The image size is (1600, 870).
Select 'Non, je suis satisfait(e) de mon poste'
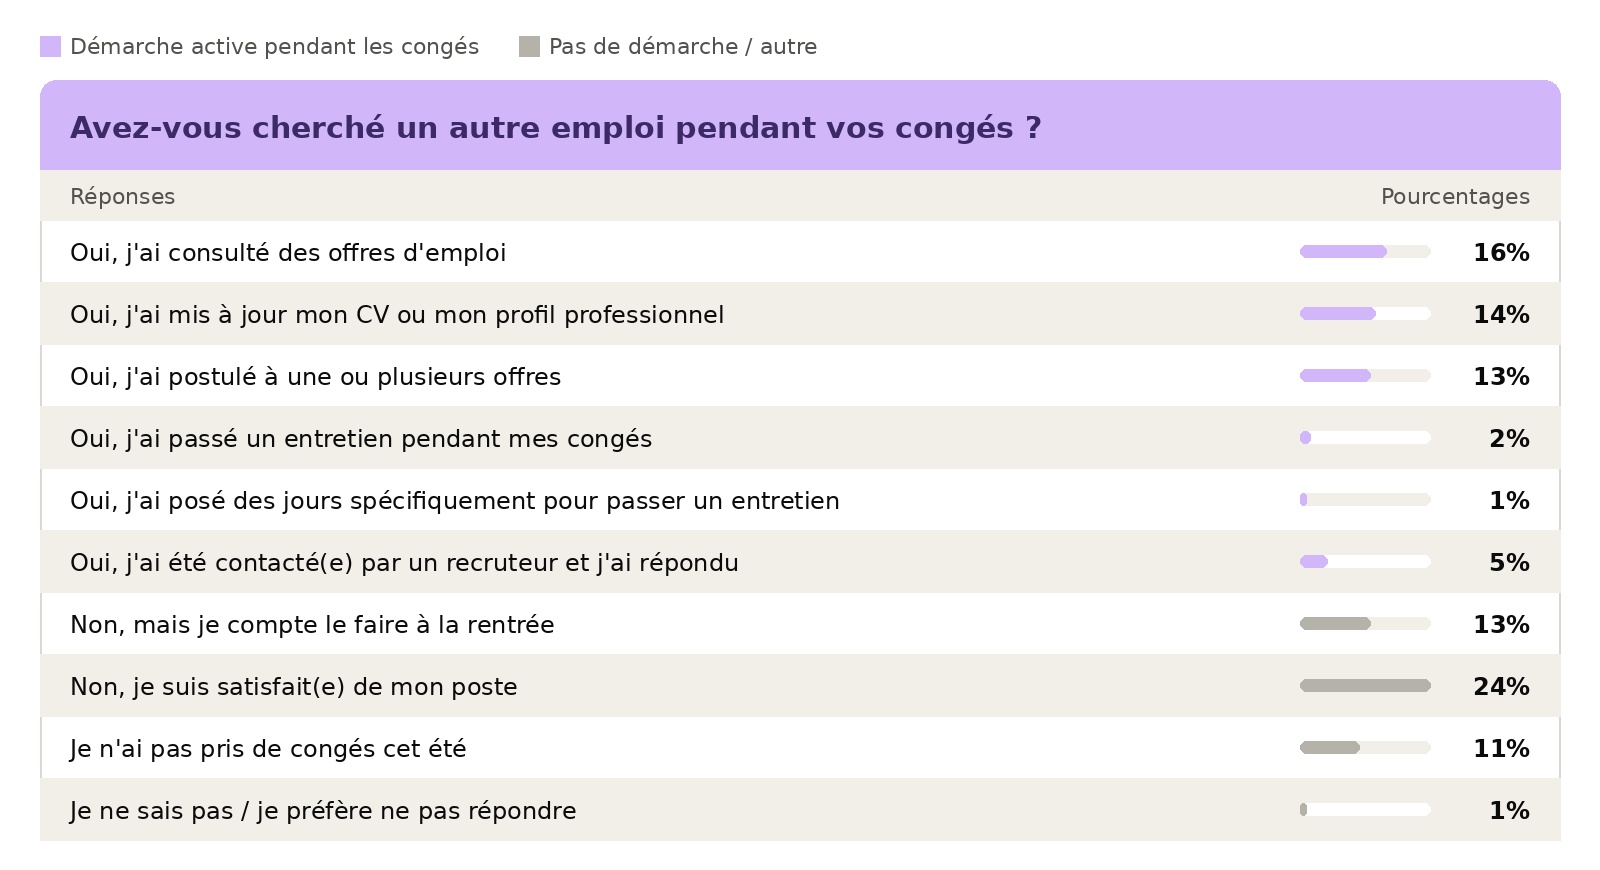800,686
